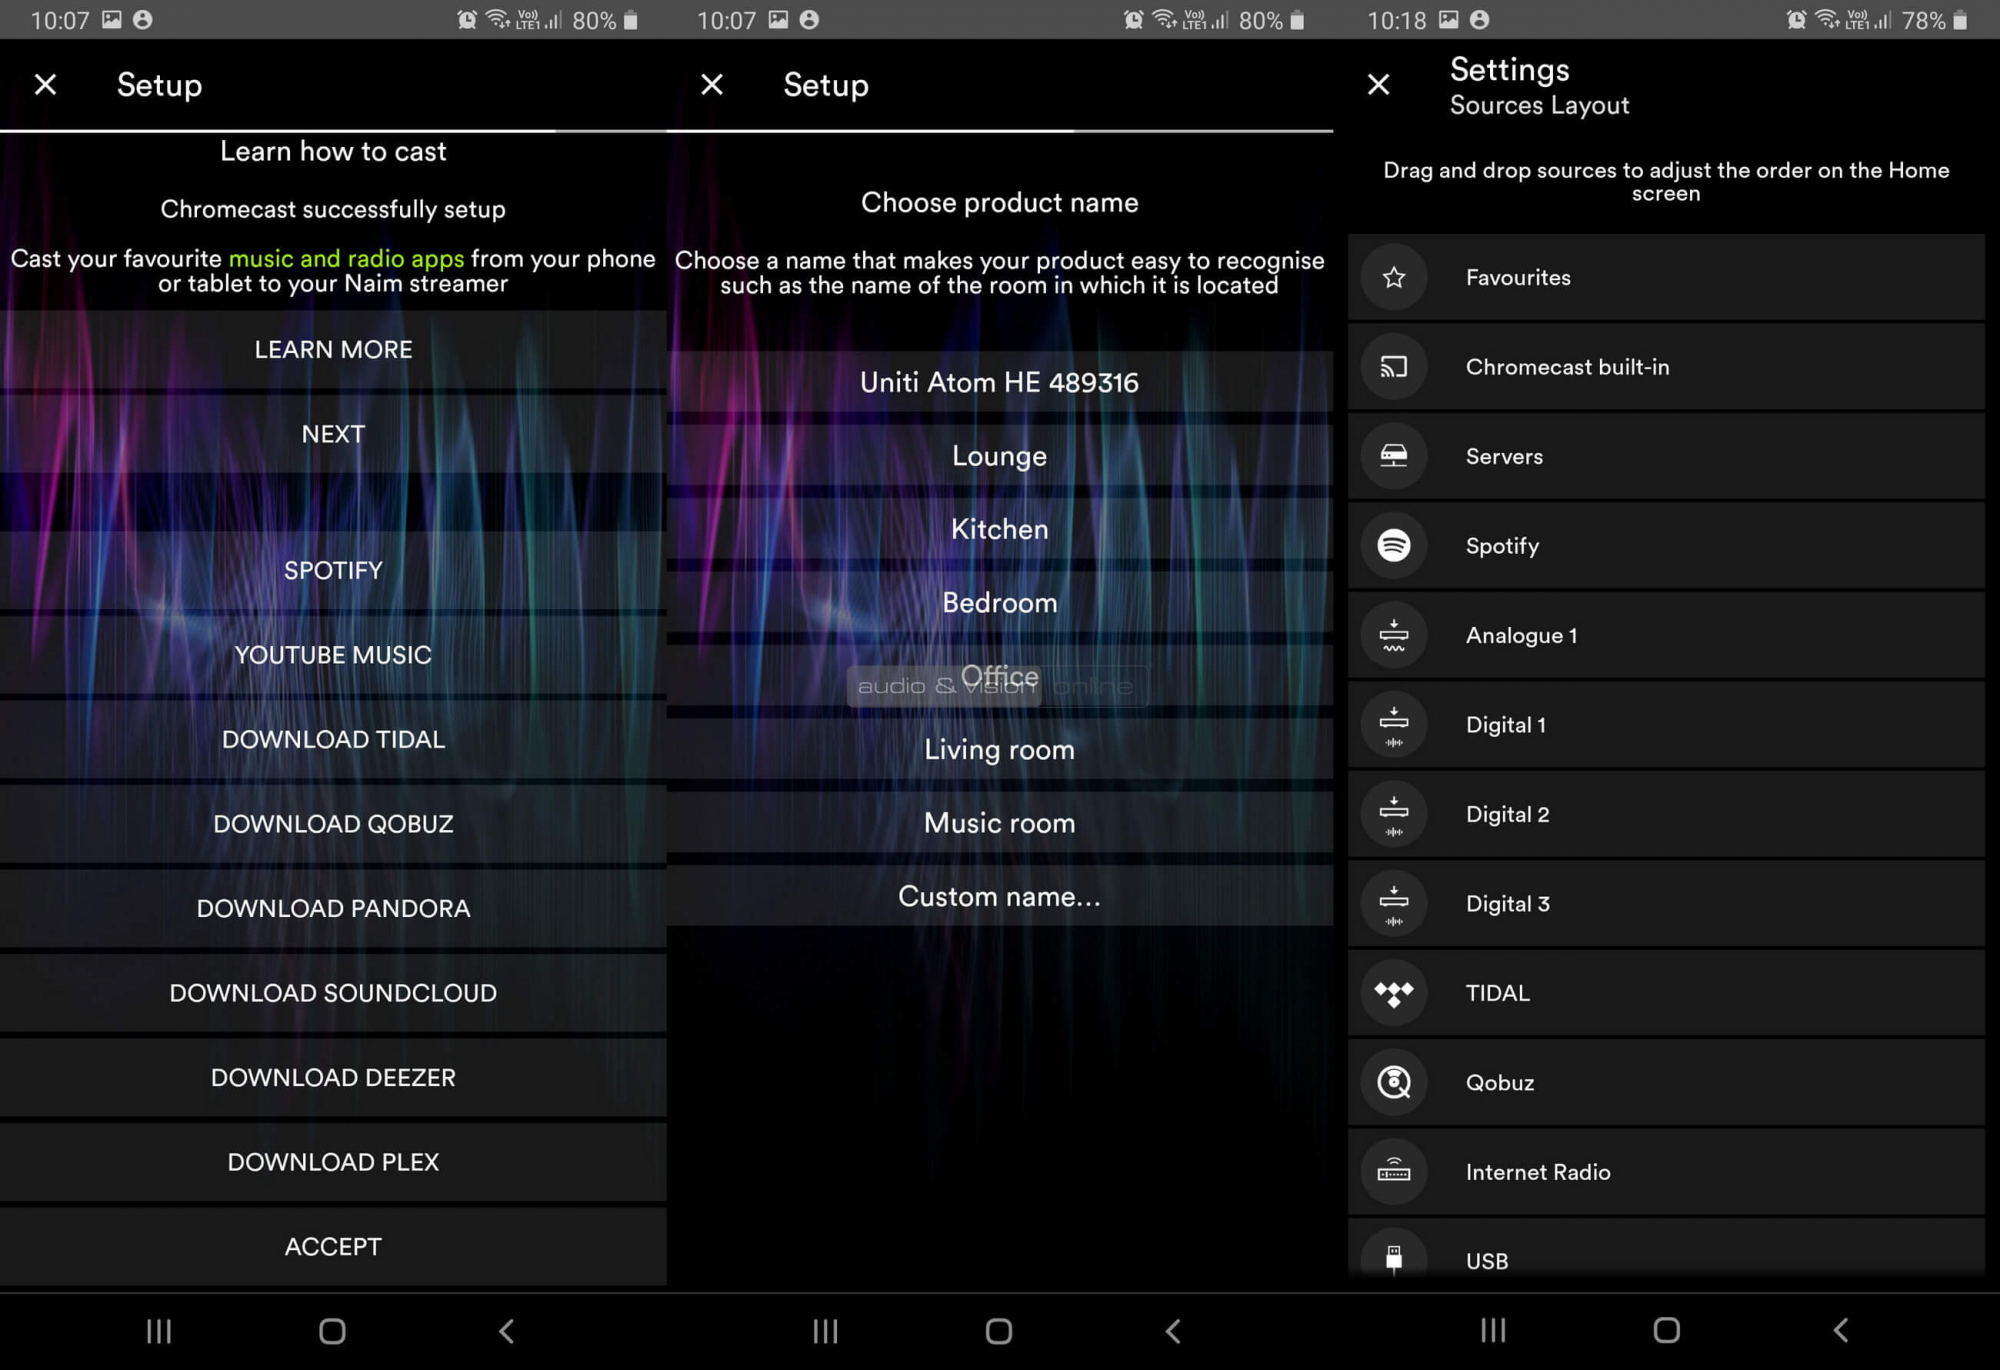Tap DOWNLOAD DEEZER
2000x1370 pixels.
(x=333, y=1078)
